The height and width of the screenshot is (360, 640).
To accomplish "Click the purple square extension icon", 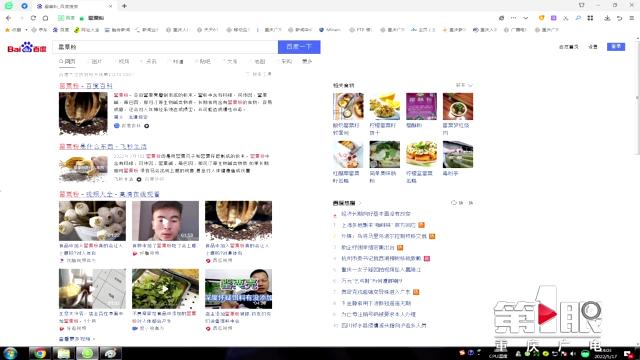I will click(x=554, y=18).
